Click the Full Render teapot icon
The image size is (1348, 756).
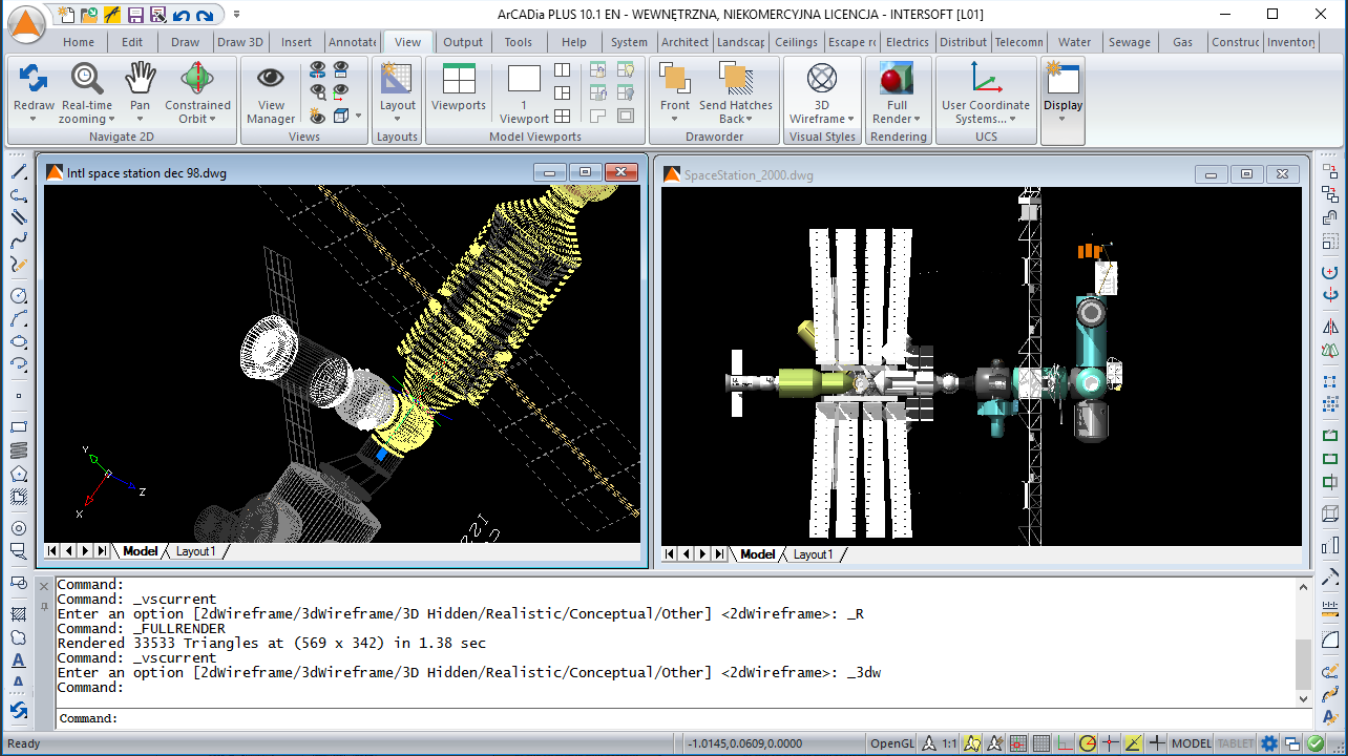(x=896, y=79)
